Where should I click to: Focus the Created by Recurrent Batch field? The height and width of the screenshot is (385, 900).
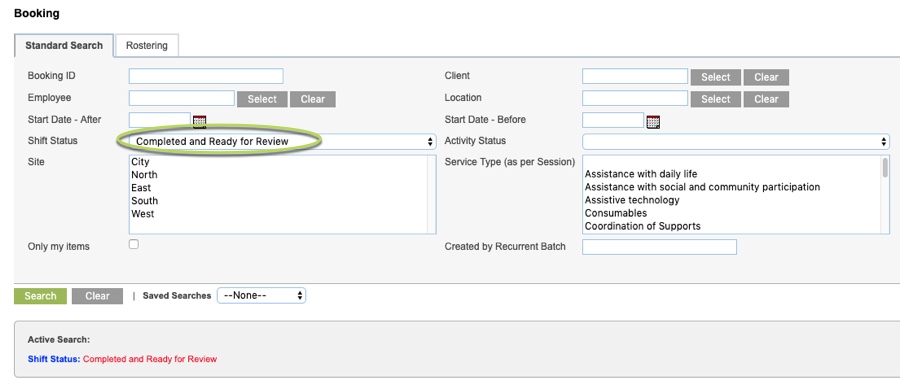pos(660,247)
